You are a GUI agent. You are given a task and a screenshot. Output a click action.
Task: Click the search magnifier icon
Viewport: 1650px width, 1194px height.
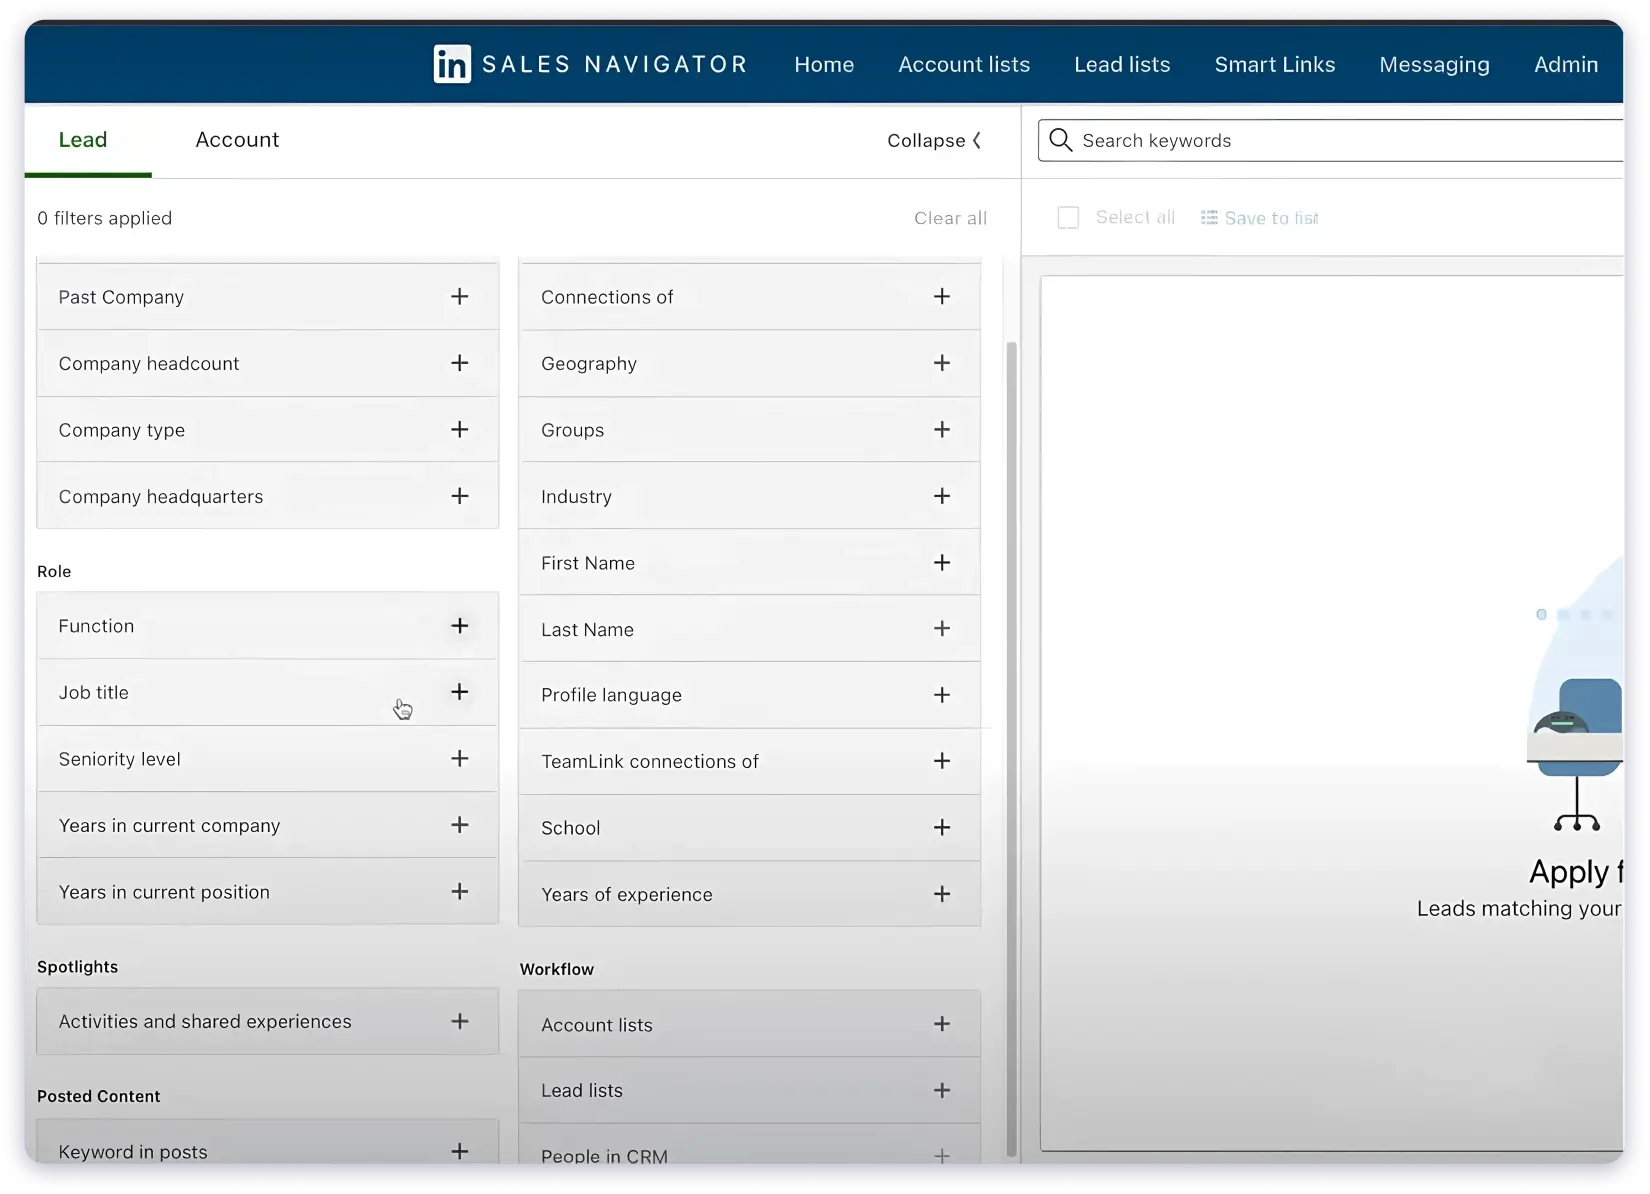click(1060, 140)
